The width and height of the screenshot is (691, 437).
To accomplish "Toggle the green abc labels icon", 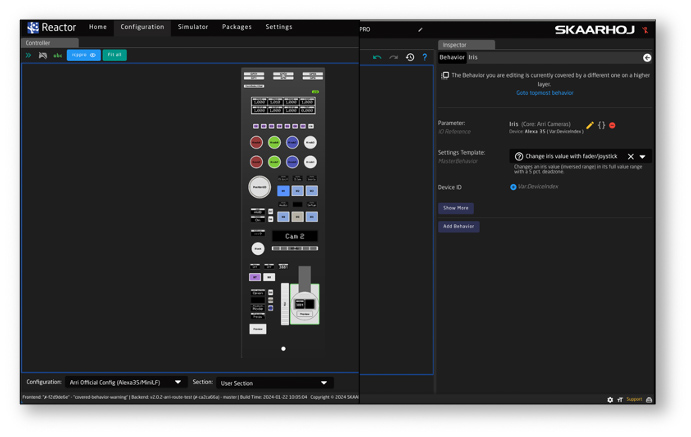I will [x=58, y=55].
